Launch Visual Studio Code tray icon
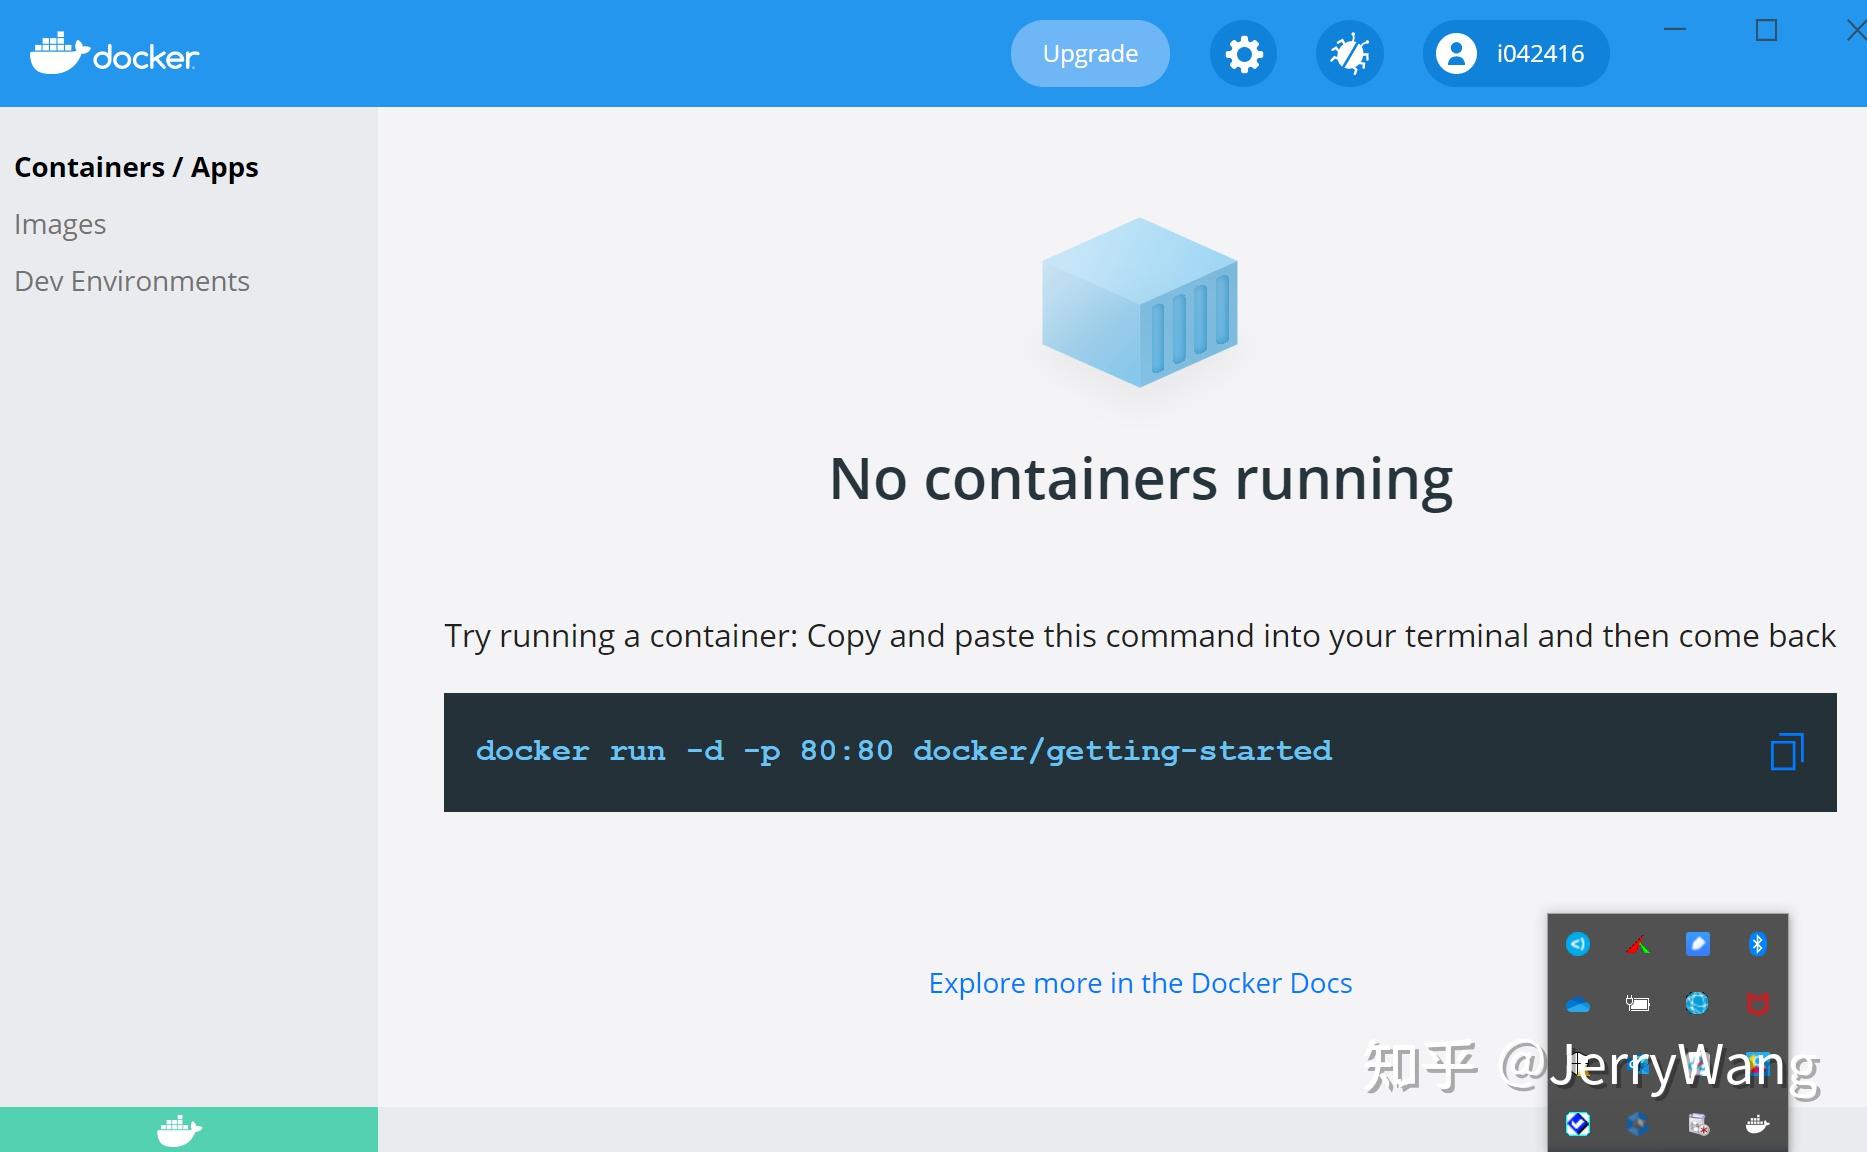The image size is (1867, 1152). click(x=1578, y=944)
